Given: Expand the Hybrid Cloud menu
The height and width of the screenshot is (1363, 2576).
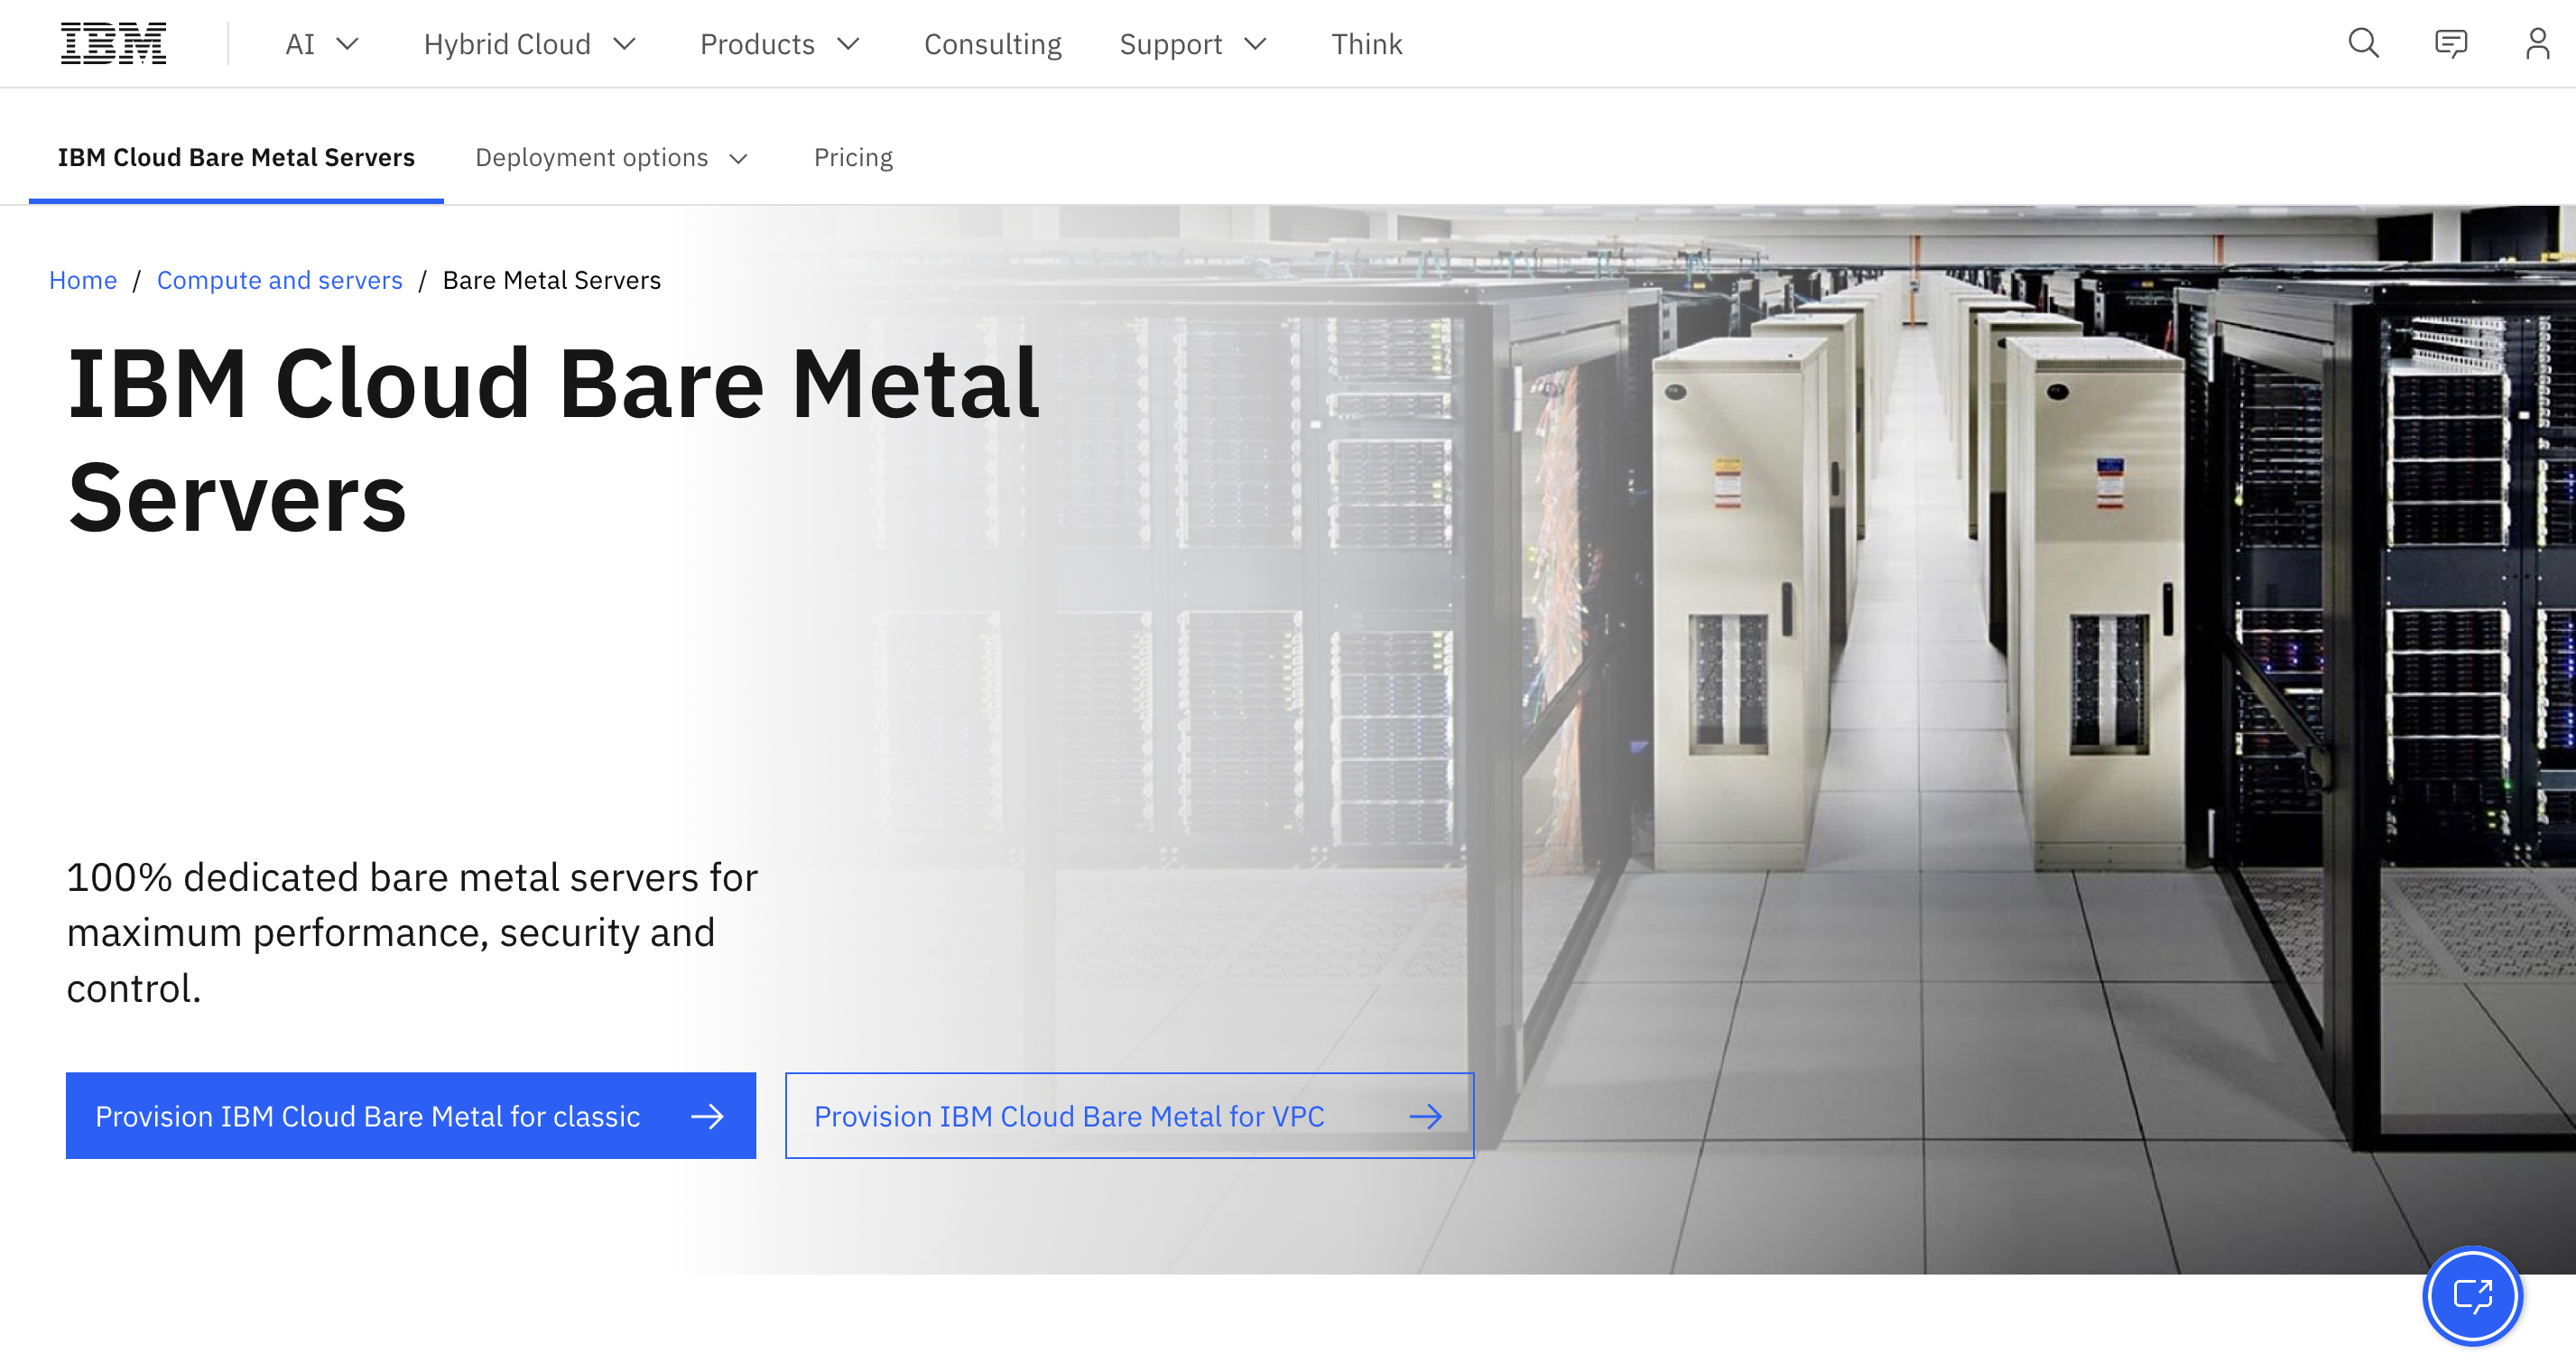Looking at the screenshot, I should (530, 44).
